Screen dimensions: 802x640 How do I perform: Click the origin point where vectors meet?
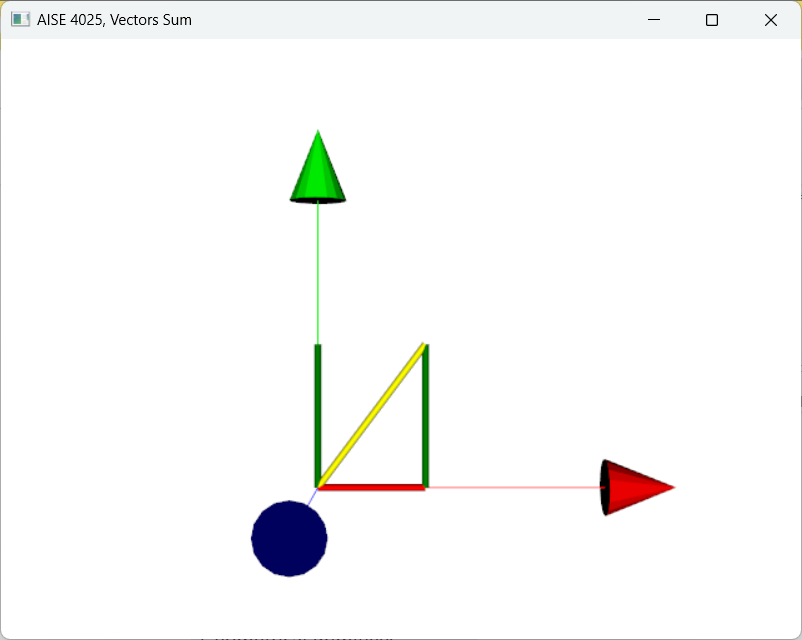click(317, 486)
